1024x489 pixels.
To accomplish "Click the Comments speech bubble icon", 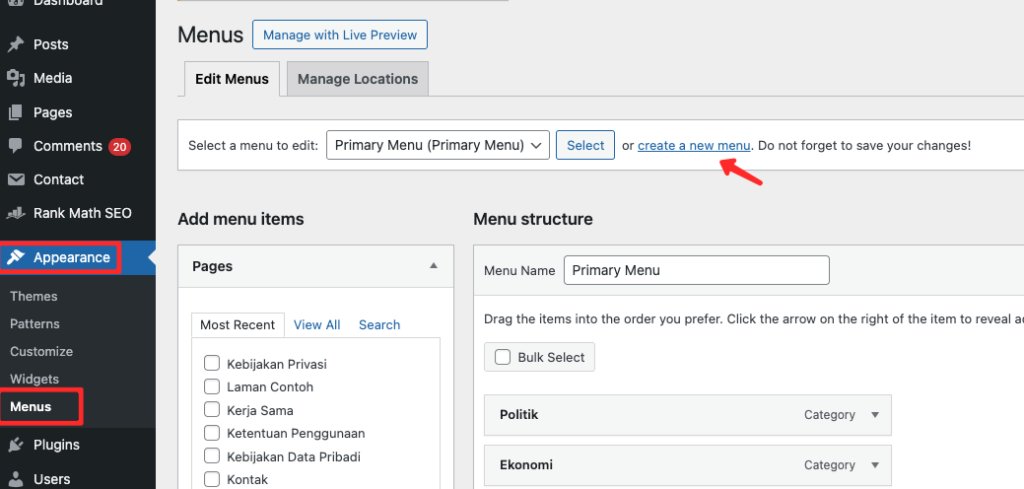I will click(16, 146).
